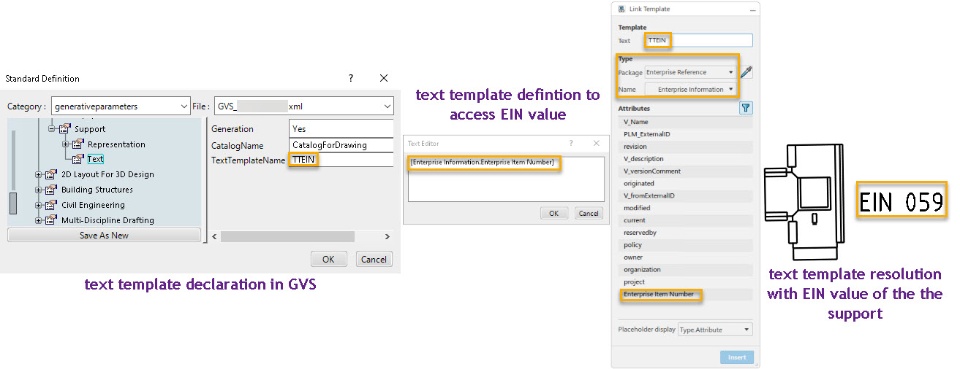Click the Attributes filter funnel icon
The height and width of the screenshot is (369, 960).
point(746,108)
